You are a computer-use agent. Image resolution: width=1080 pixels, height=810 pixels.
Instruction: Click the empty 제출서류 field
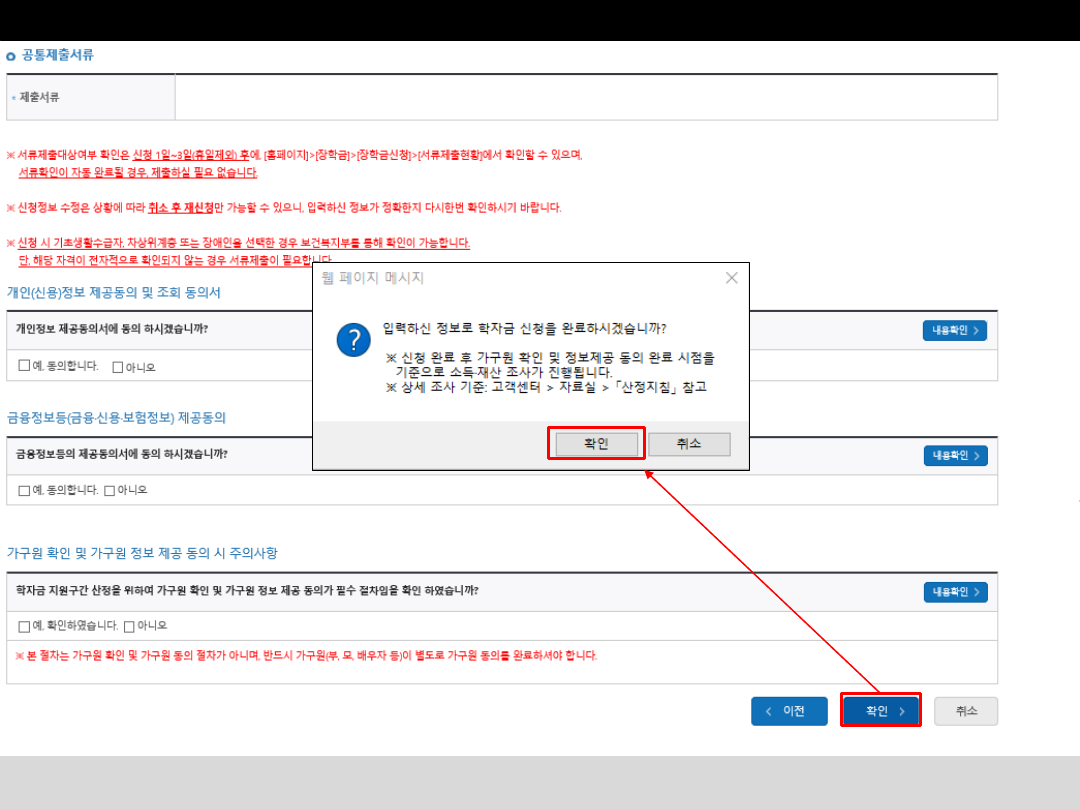click(x=585, y=97)
